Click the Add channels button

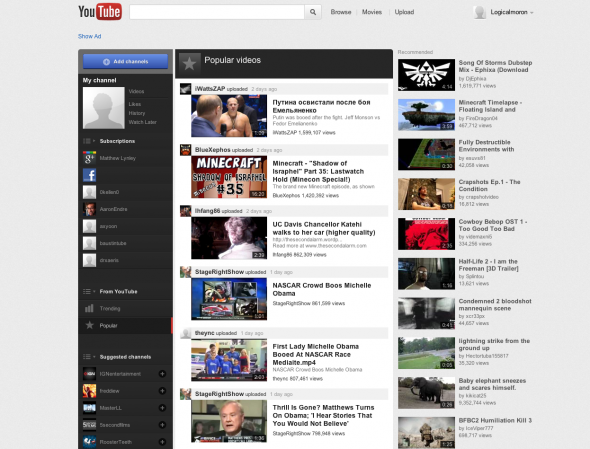pyautogui.click(x=125, y=61)
